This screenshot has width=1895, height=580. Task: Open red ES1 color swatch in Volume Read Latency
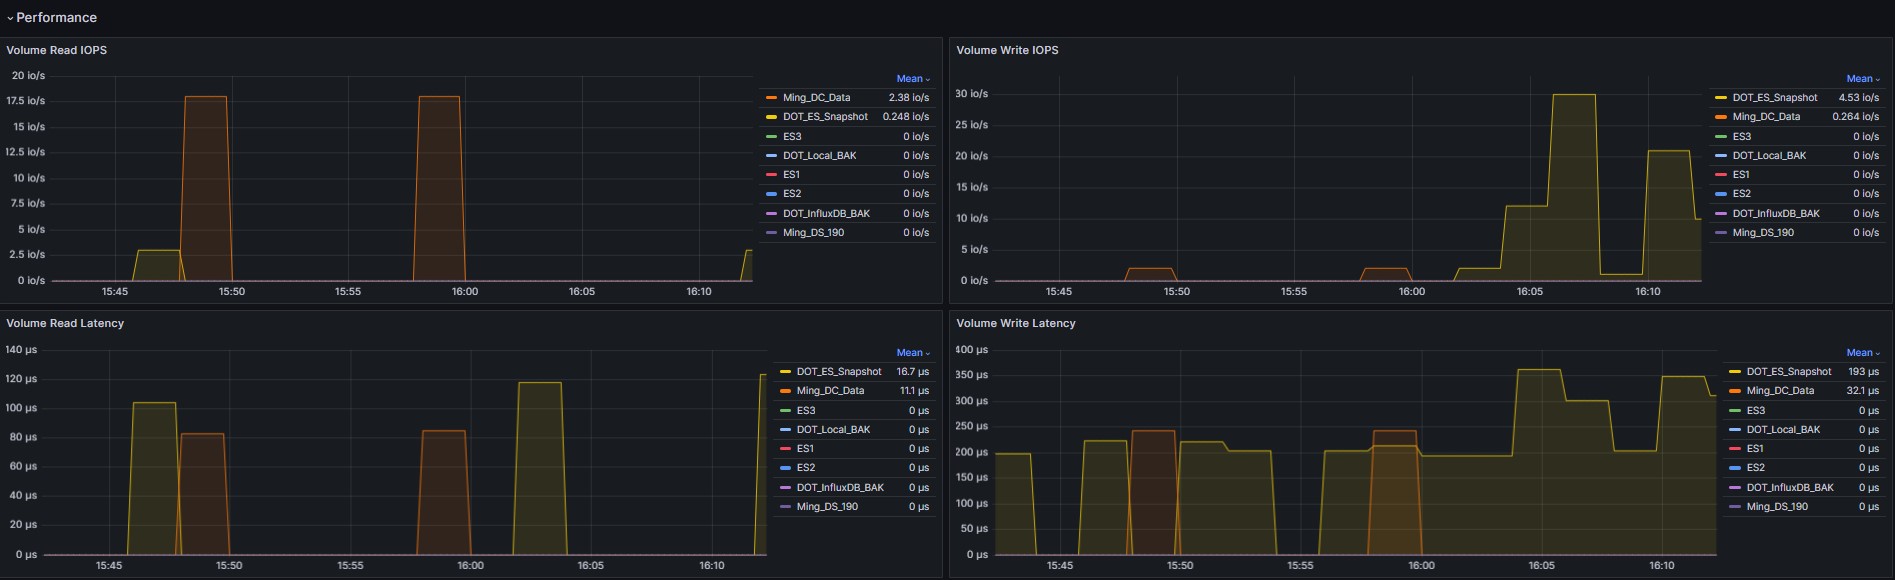click(785, 449)
